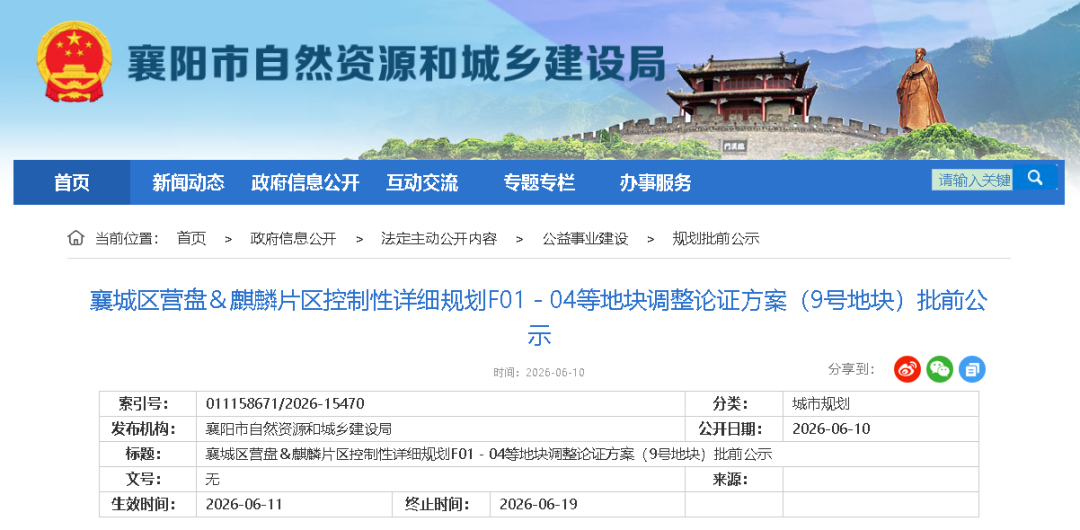Click the 生效时间 value 2026-06-11
The image size is (1080, 530).
tap(244, 504)
